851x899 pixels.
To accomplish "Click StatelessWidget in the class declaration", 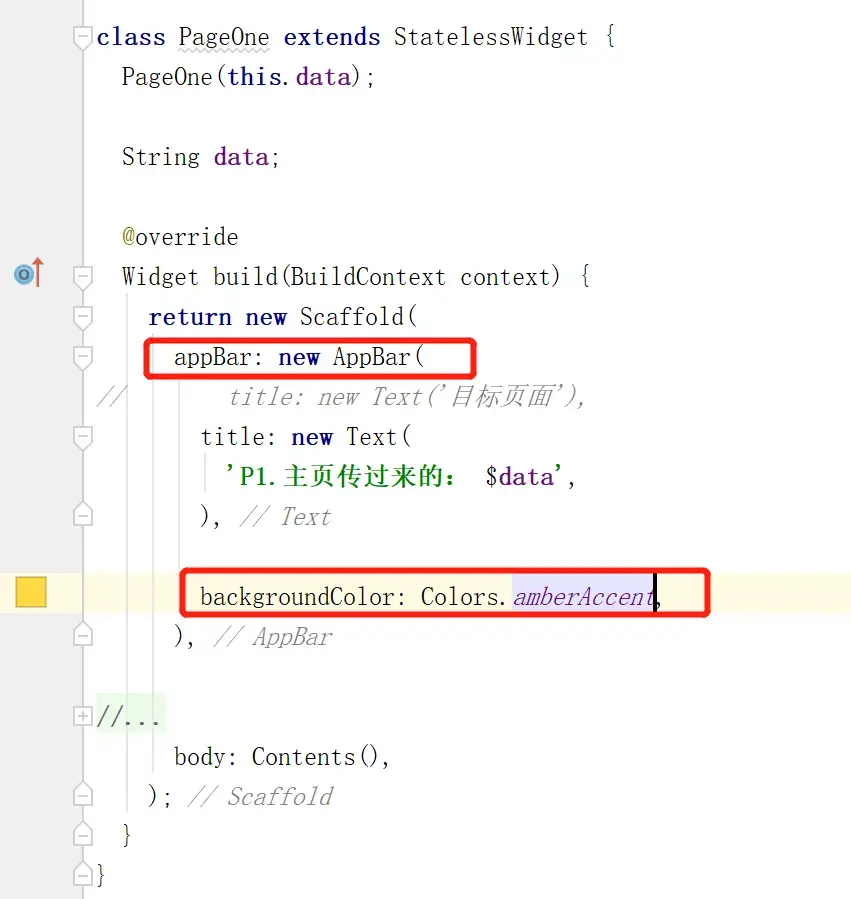I will click(490, 37).
